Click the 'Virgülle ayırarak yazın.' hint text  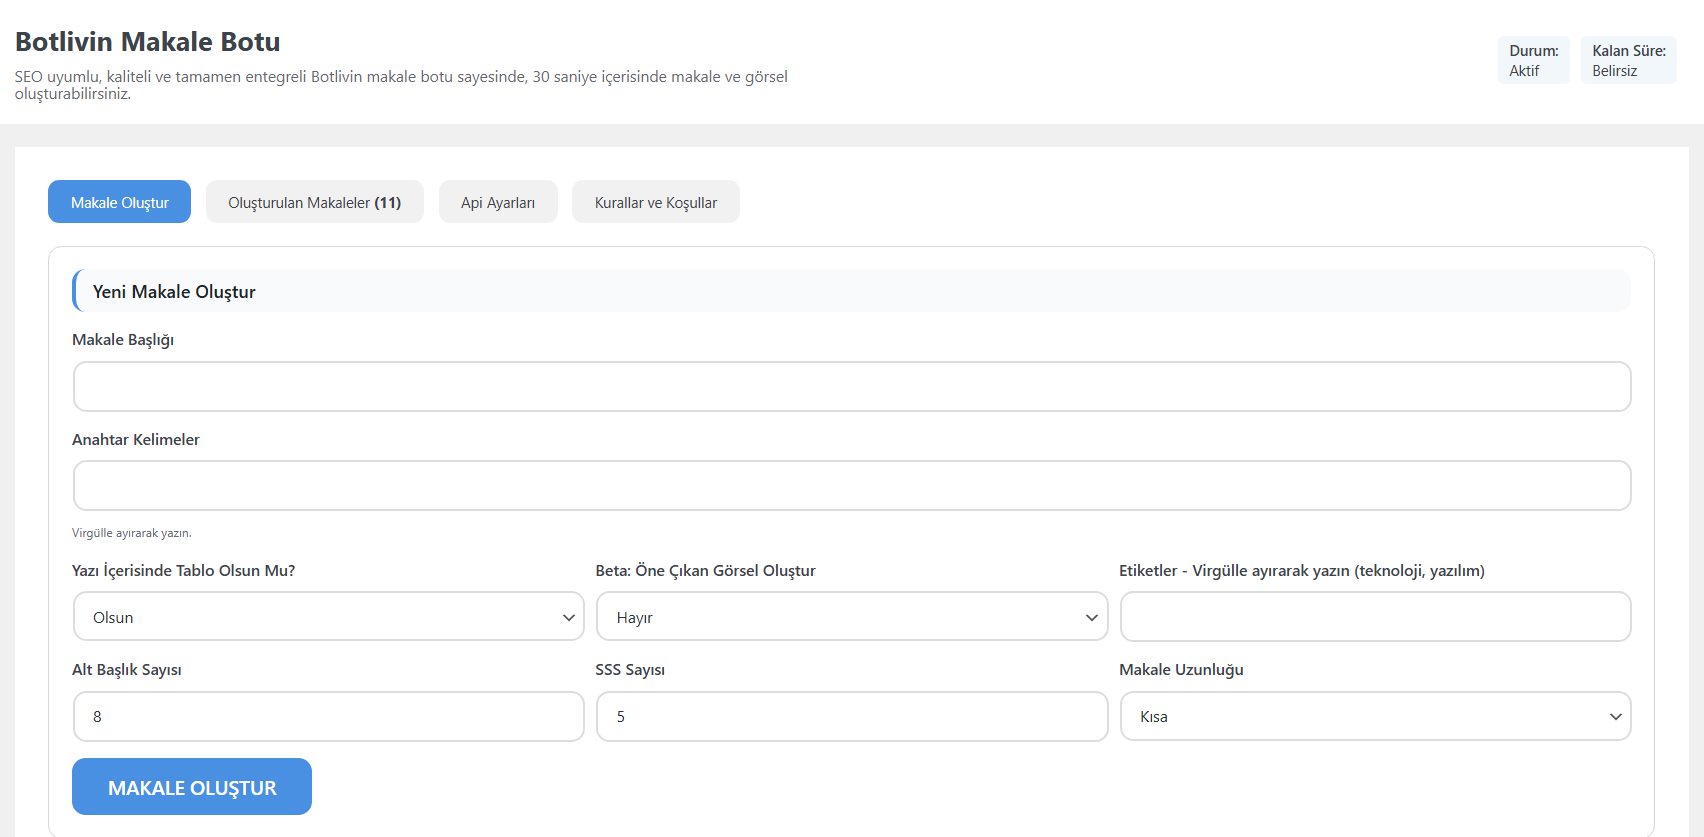point(132,533)
